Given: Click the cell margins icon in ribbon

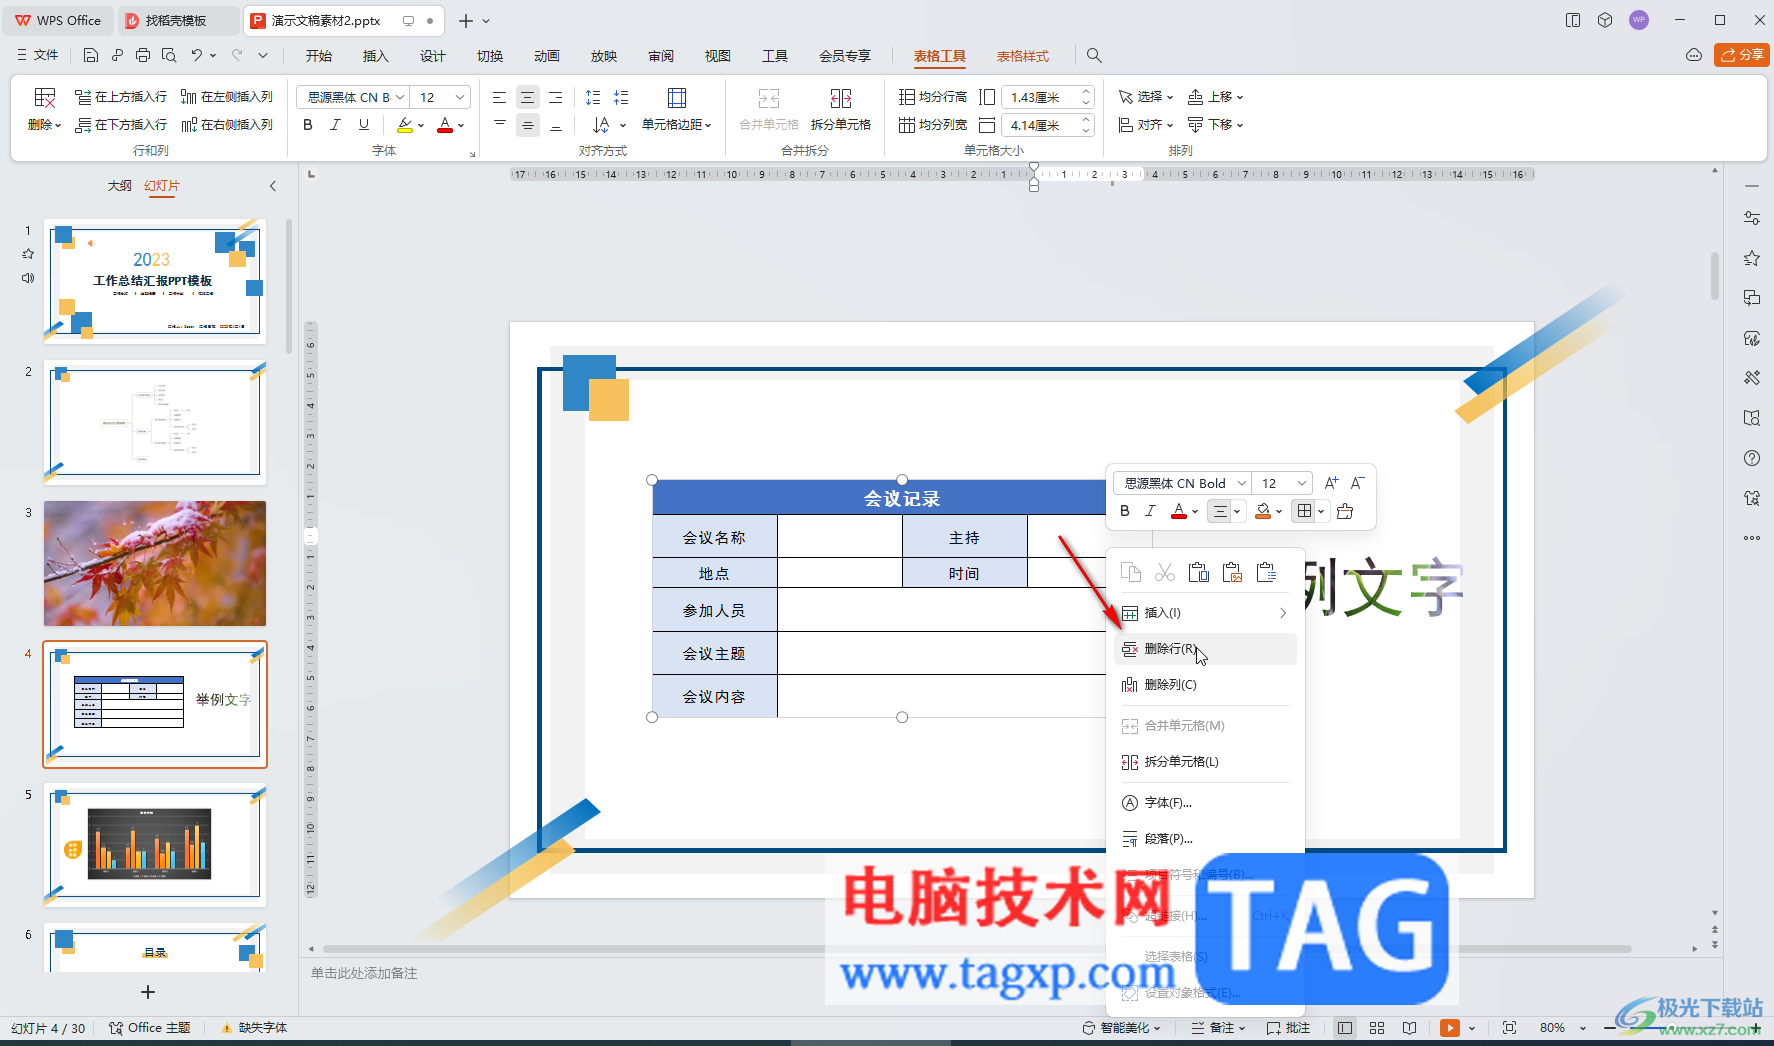Looking at the screenshot, I should click(677, 97).
